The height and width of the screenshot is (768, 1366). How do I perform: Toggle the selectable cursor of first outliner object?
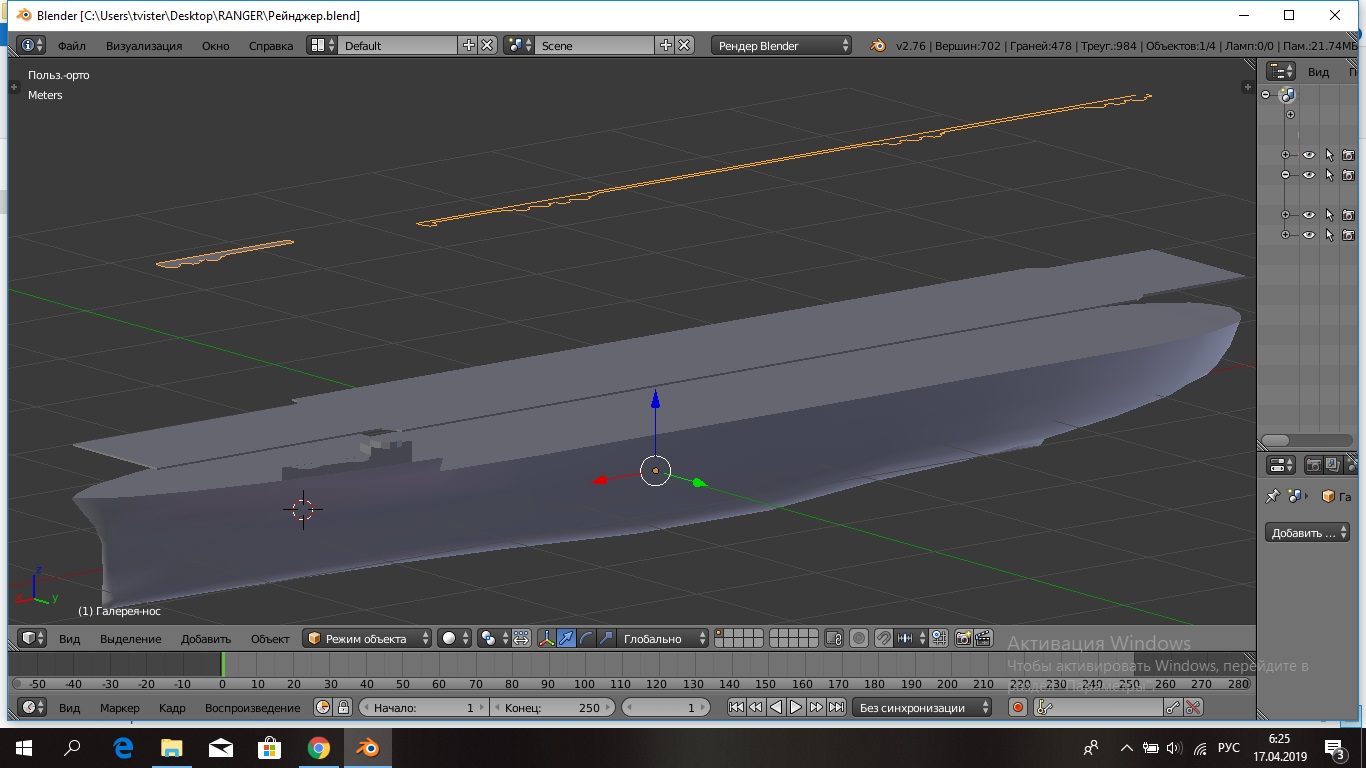1329,155
